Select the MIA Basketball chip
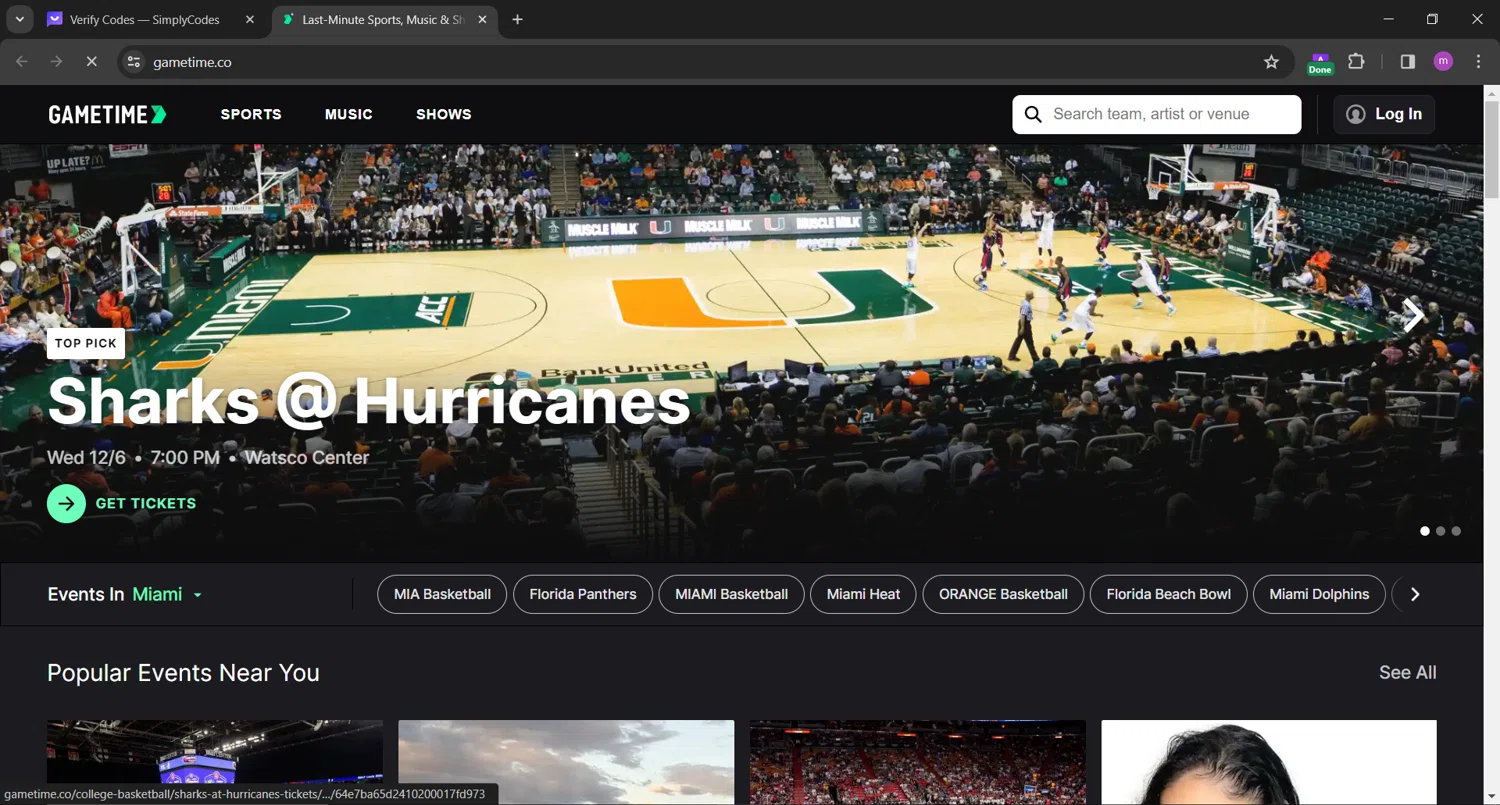This screenshot has width=1500, height=805. (x=442, y=594)
